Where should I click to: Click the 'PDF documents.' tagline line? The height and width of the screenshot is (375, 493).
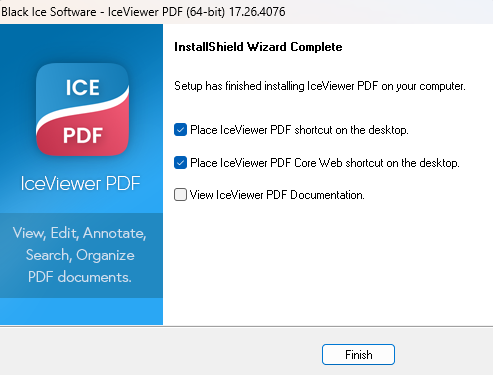[x=80, y=277]
